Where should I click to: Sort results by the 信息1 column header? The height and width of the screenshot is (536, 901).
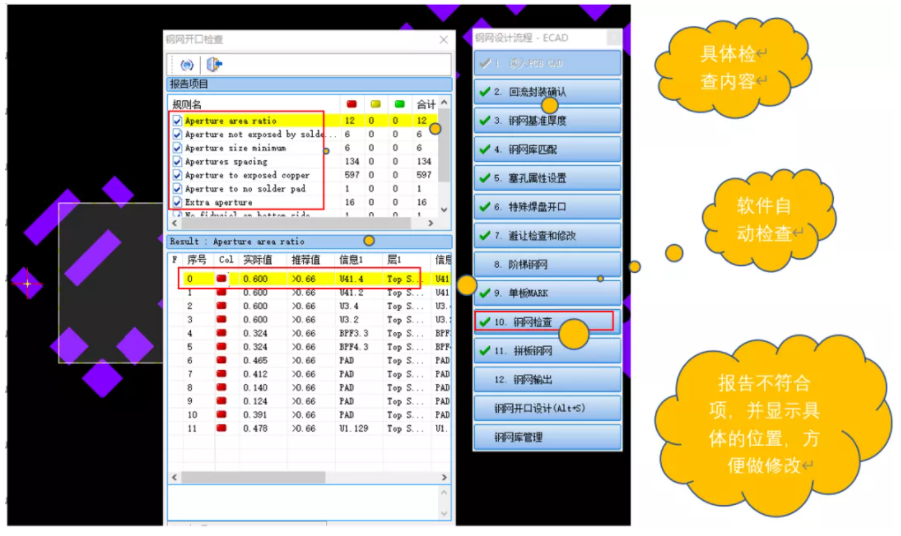[x=351, y=260]
